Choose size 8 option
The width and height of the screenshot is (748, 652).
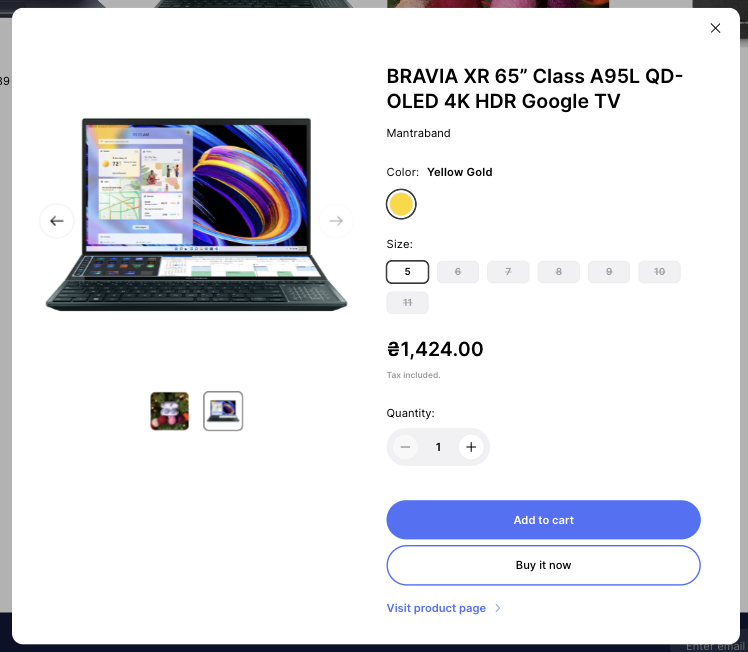coord(559,272)
